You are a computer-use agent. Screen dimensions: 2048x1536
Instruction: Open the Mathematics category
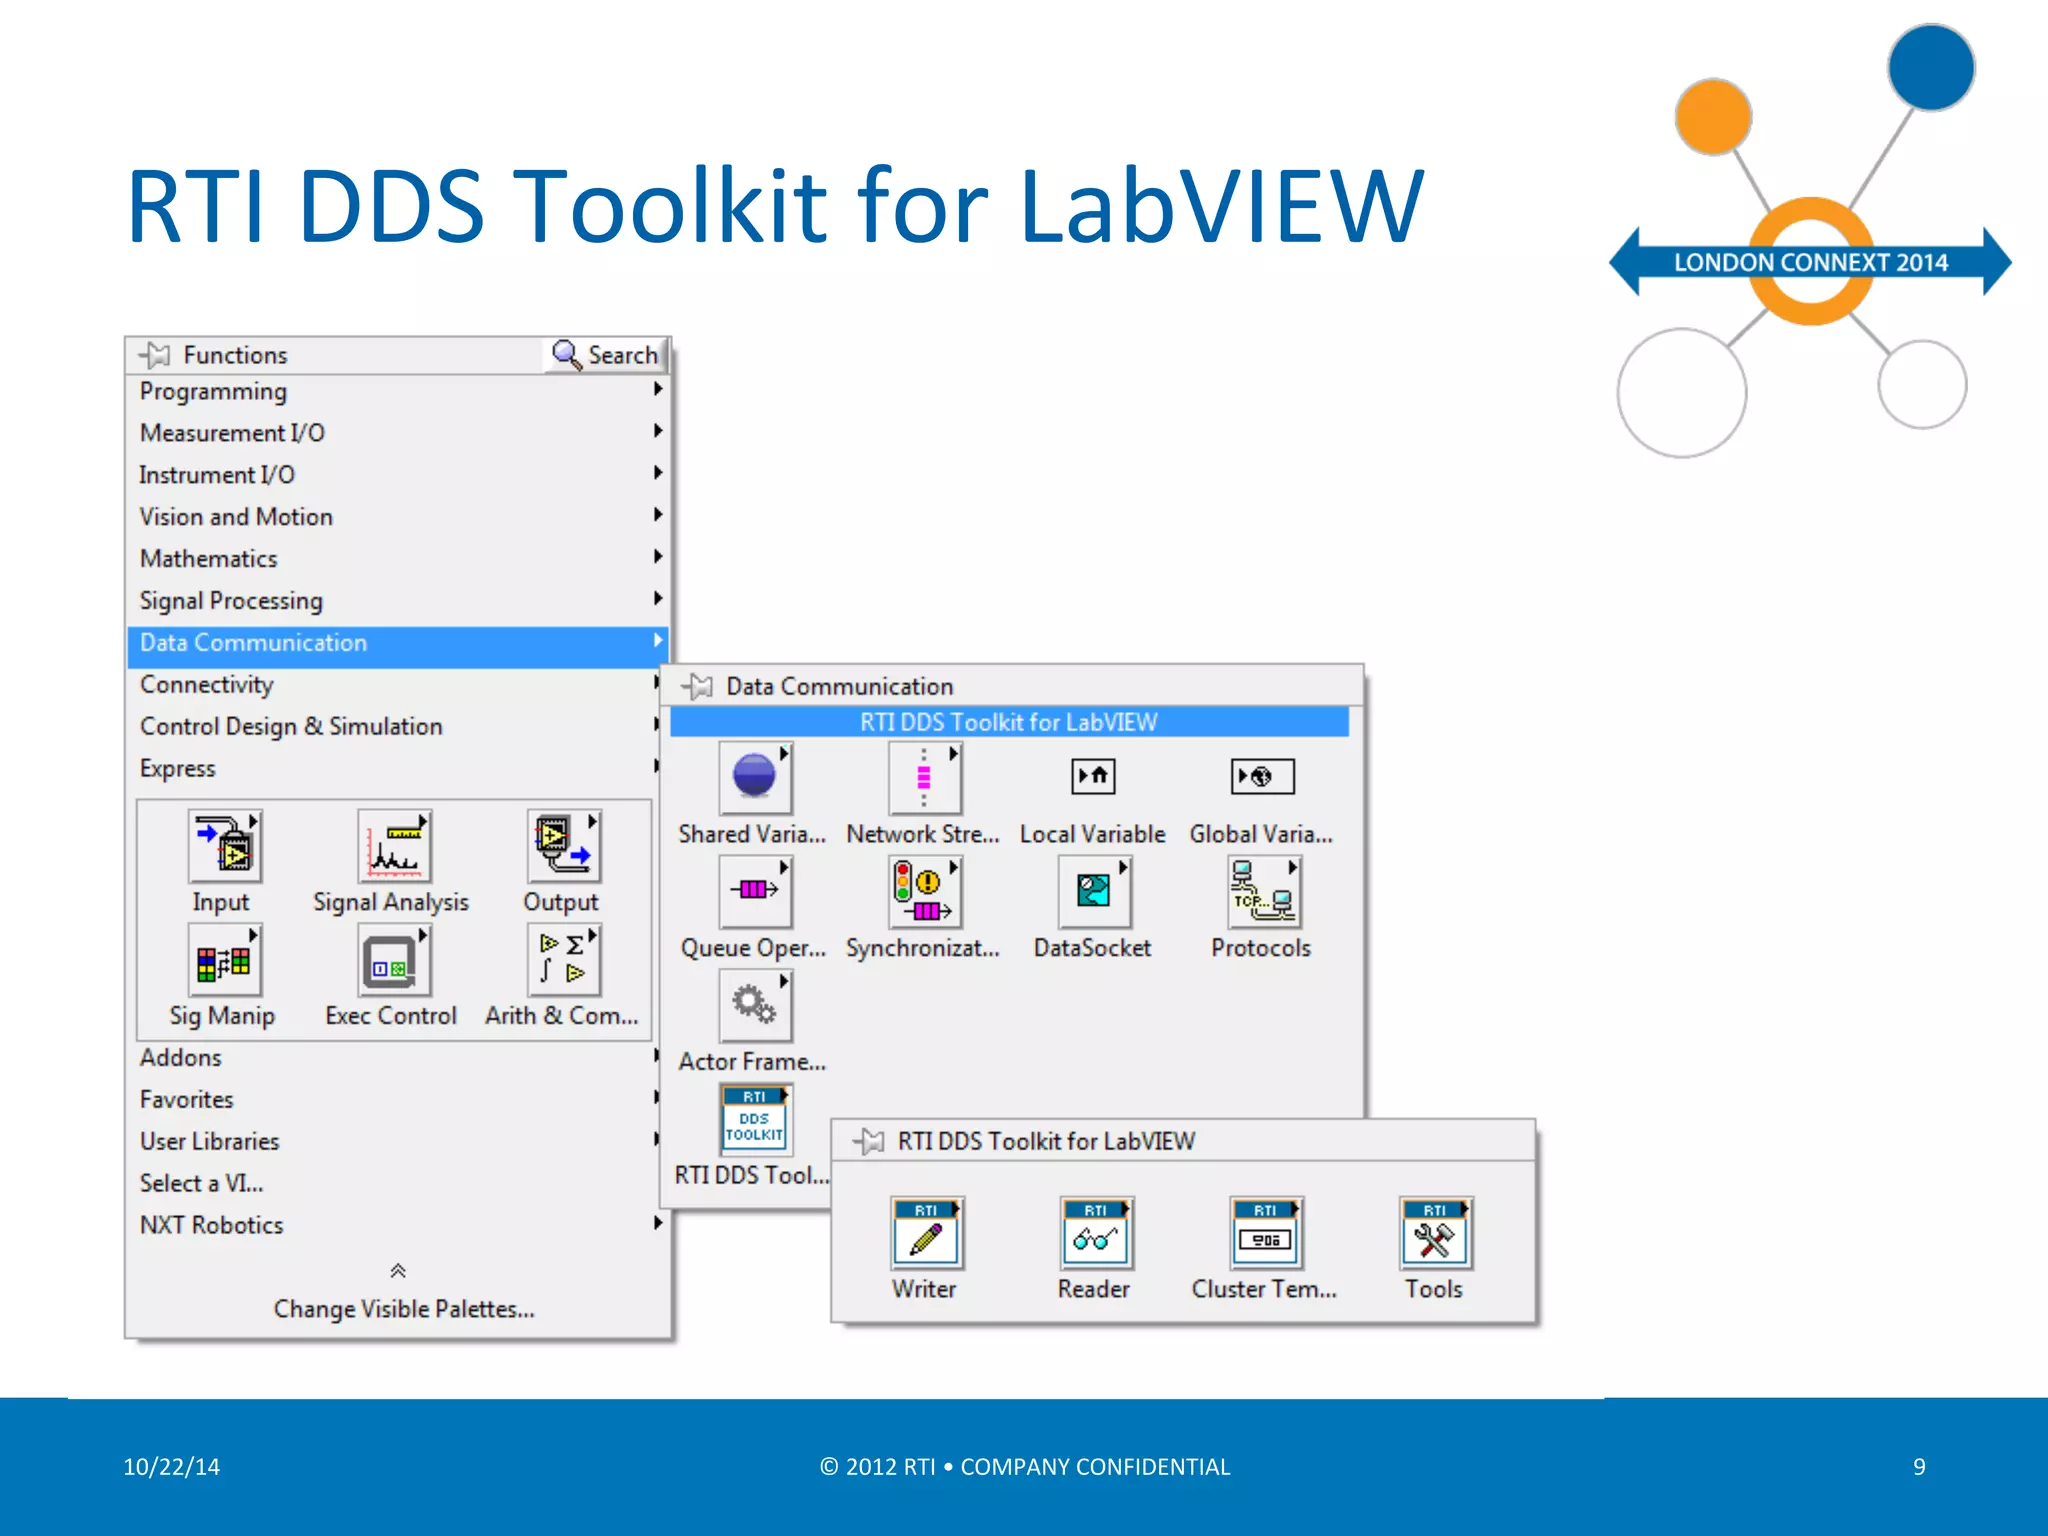[398, 559]
